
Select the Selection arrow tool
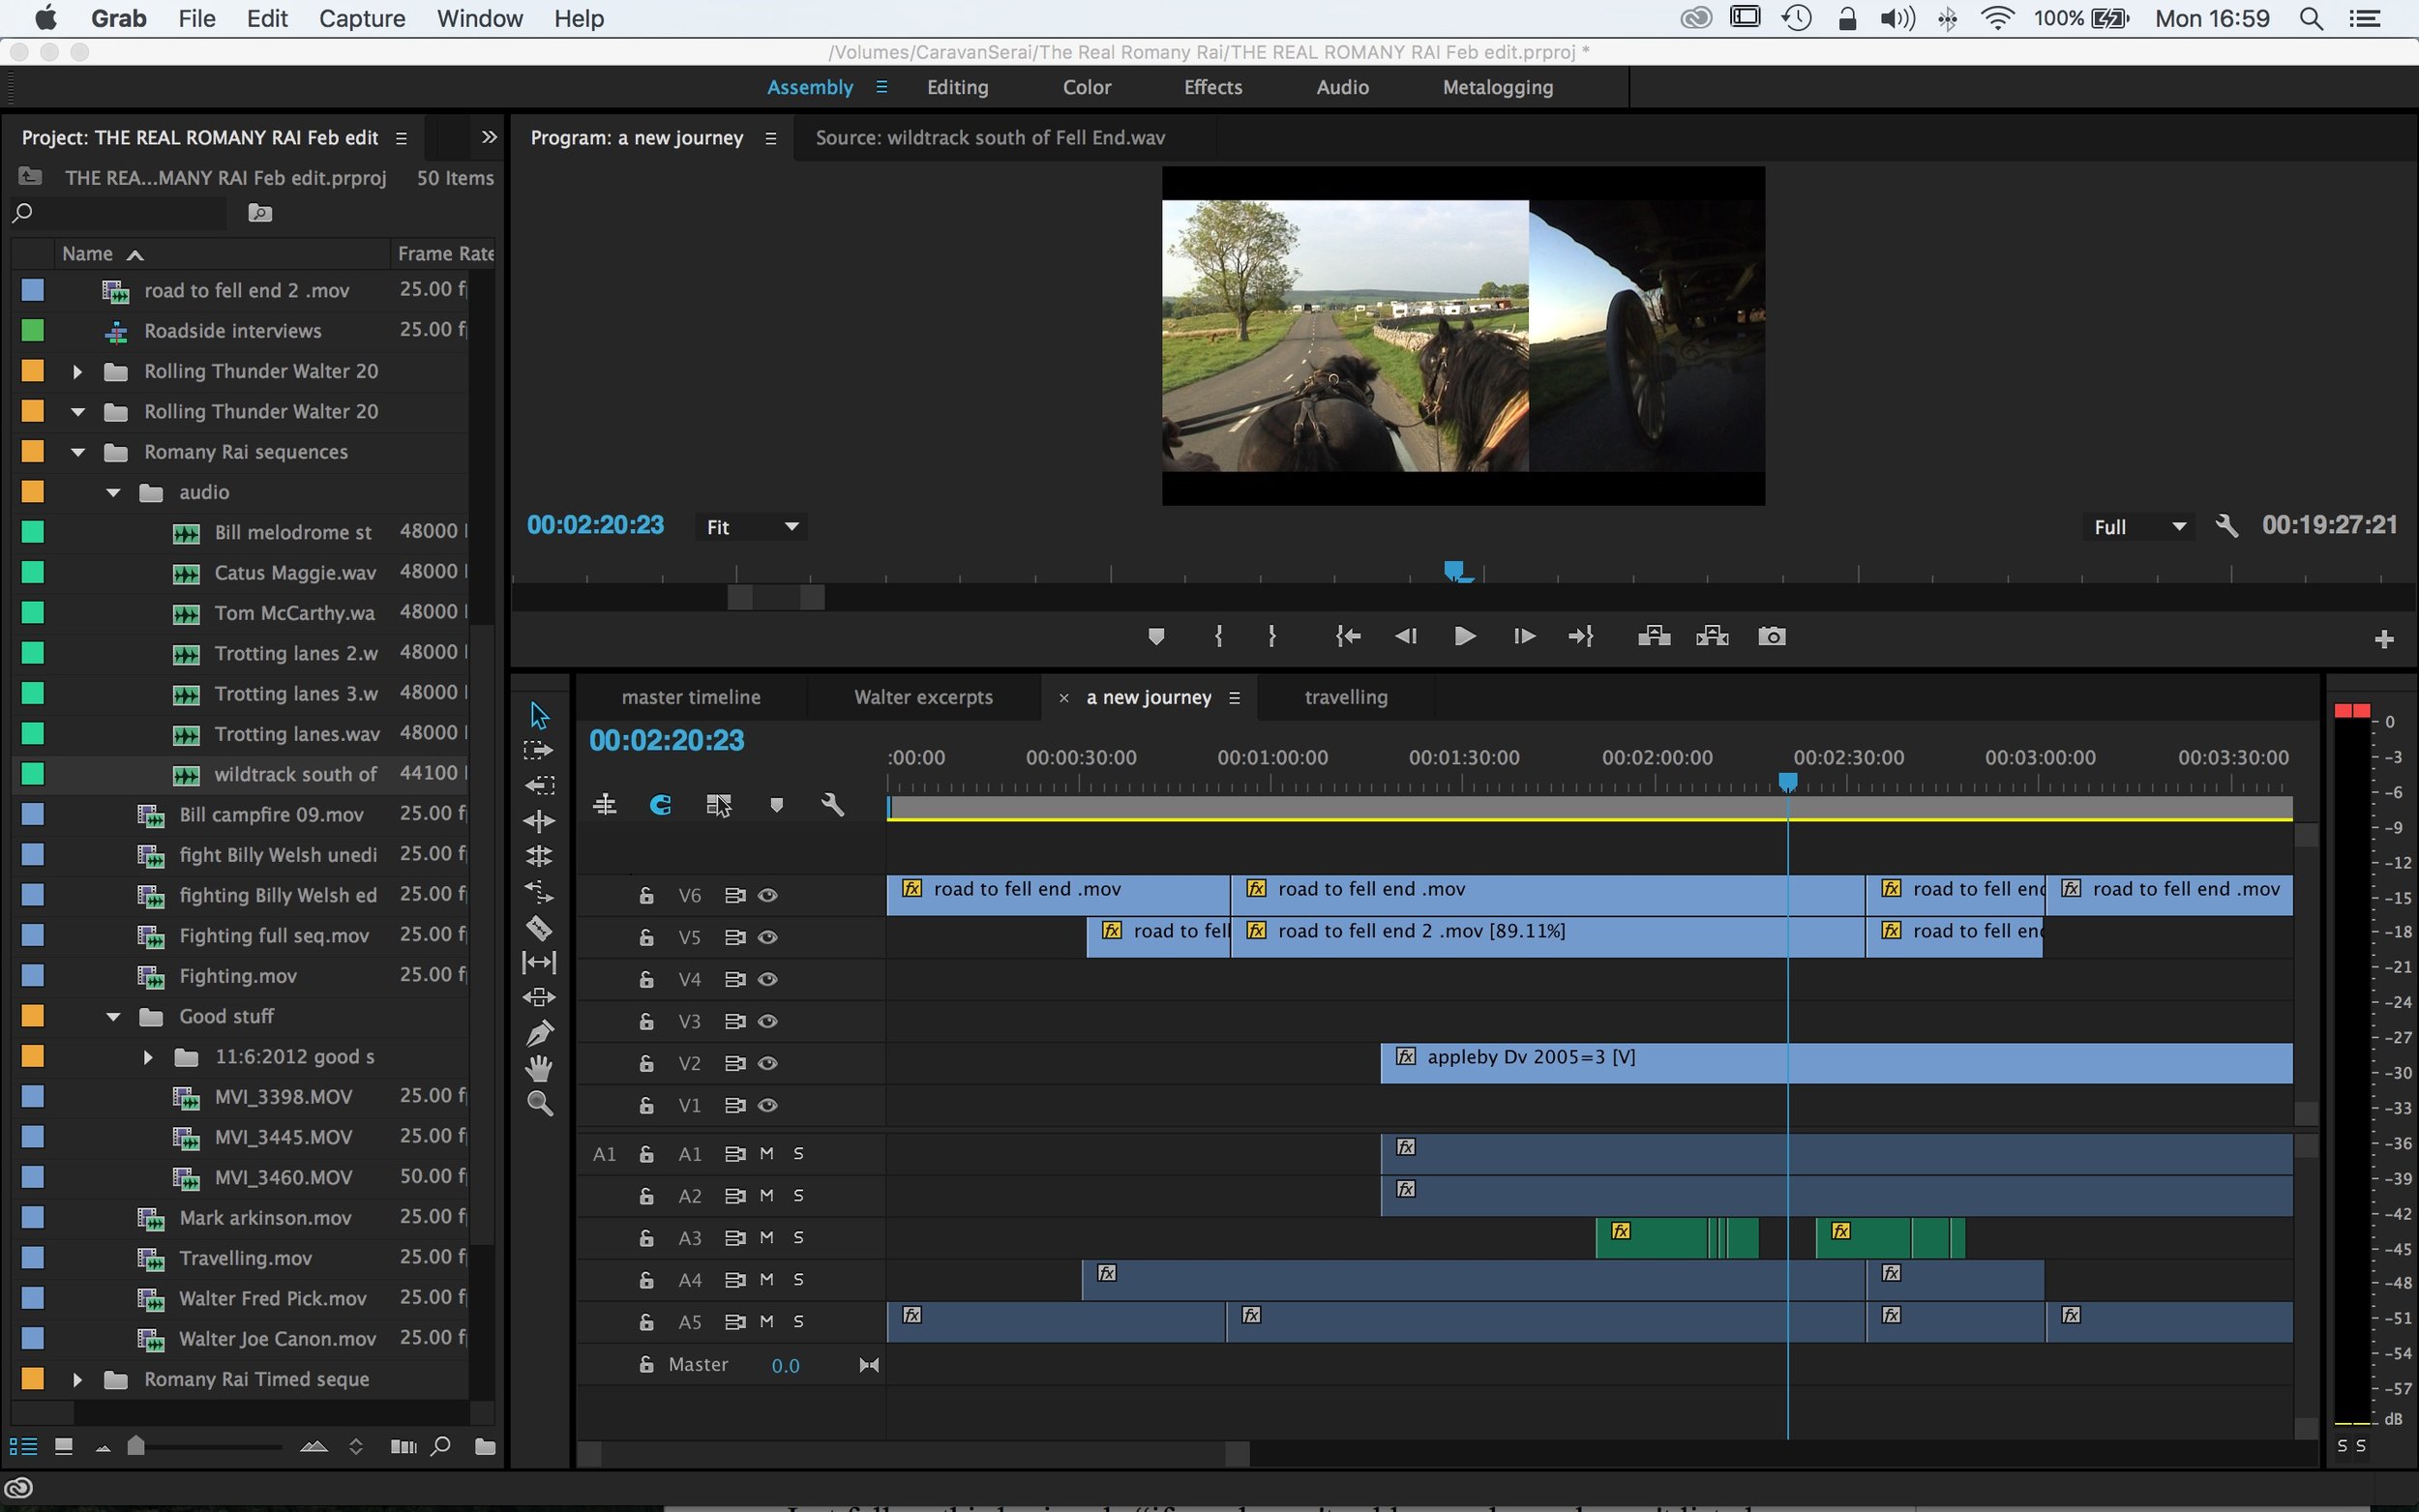539,715
